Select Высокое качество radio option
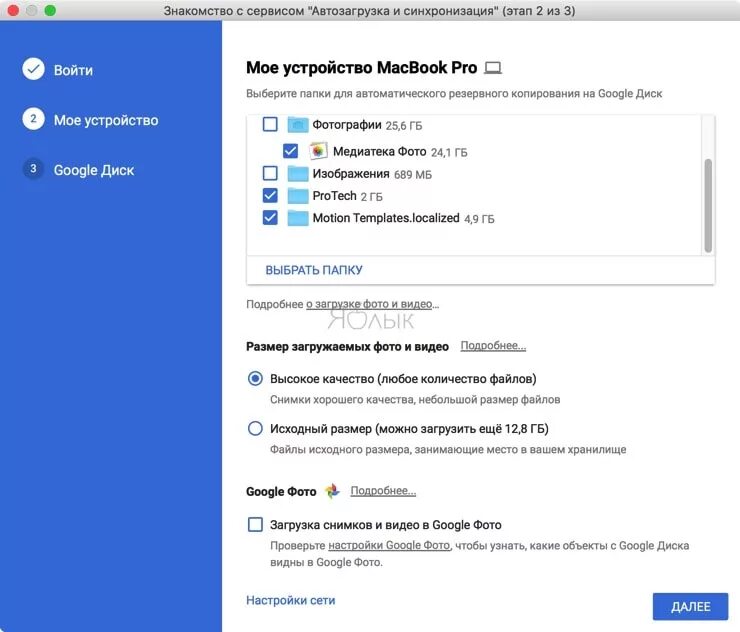Screen dimensions: 740x632 (255, 379)
